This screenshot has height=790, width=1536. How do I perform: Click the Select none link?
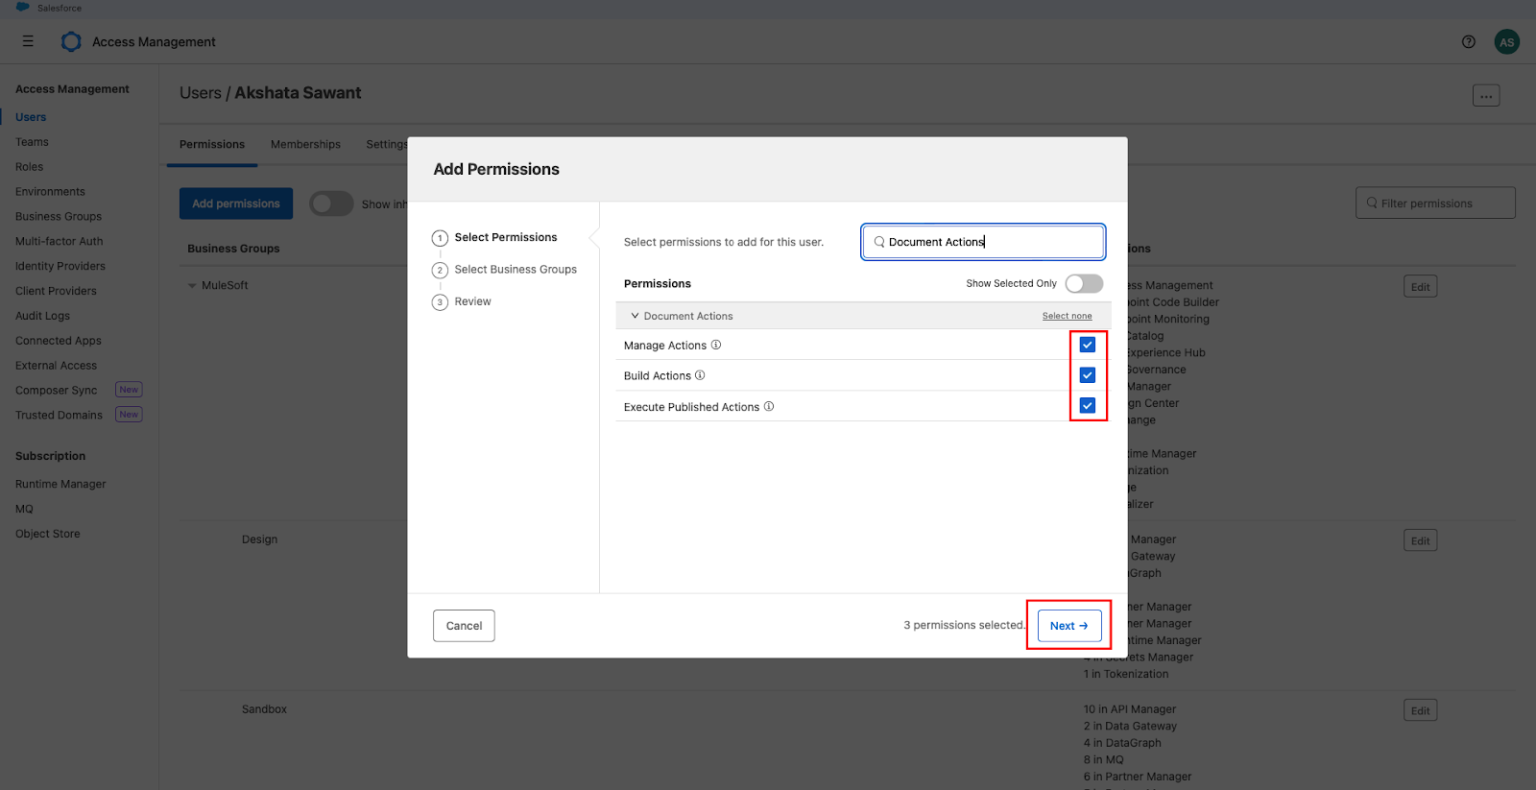[x=1066, y=316]
